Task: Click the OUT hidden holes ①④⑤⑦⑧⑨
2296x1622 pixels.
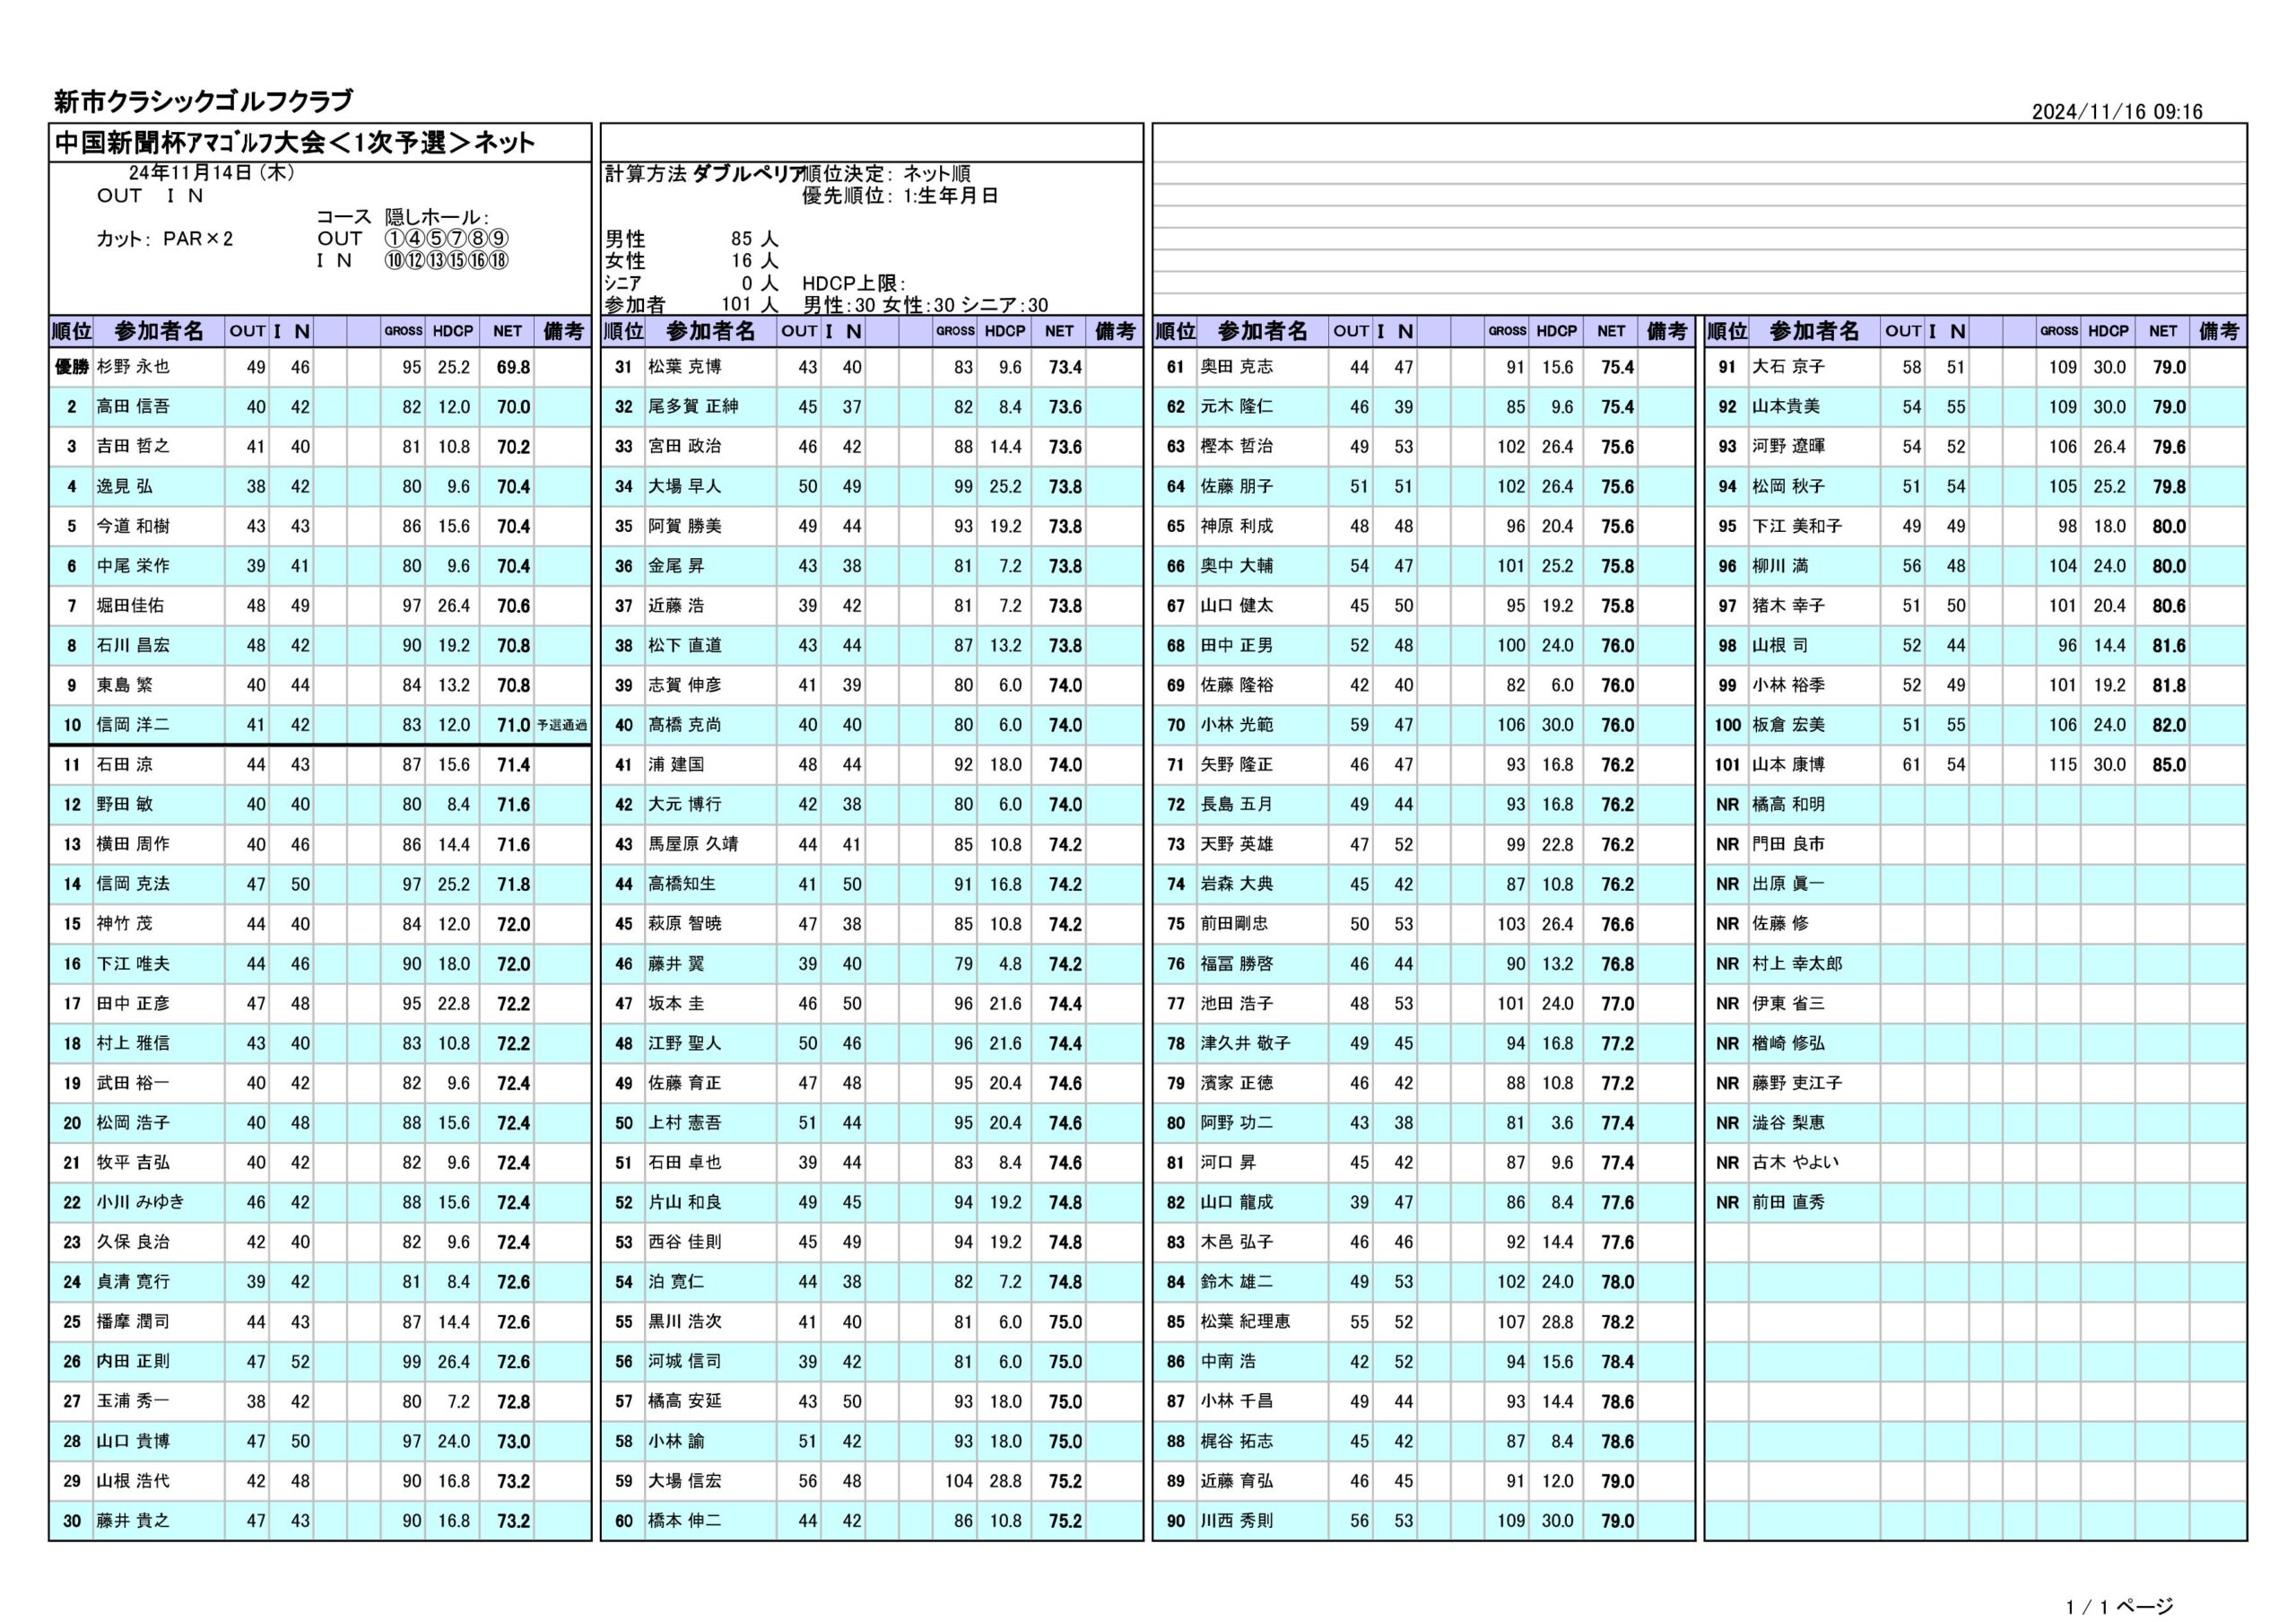Action: (x=447, y=239)
